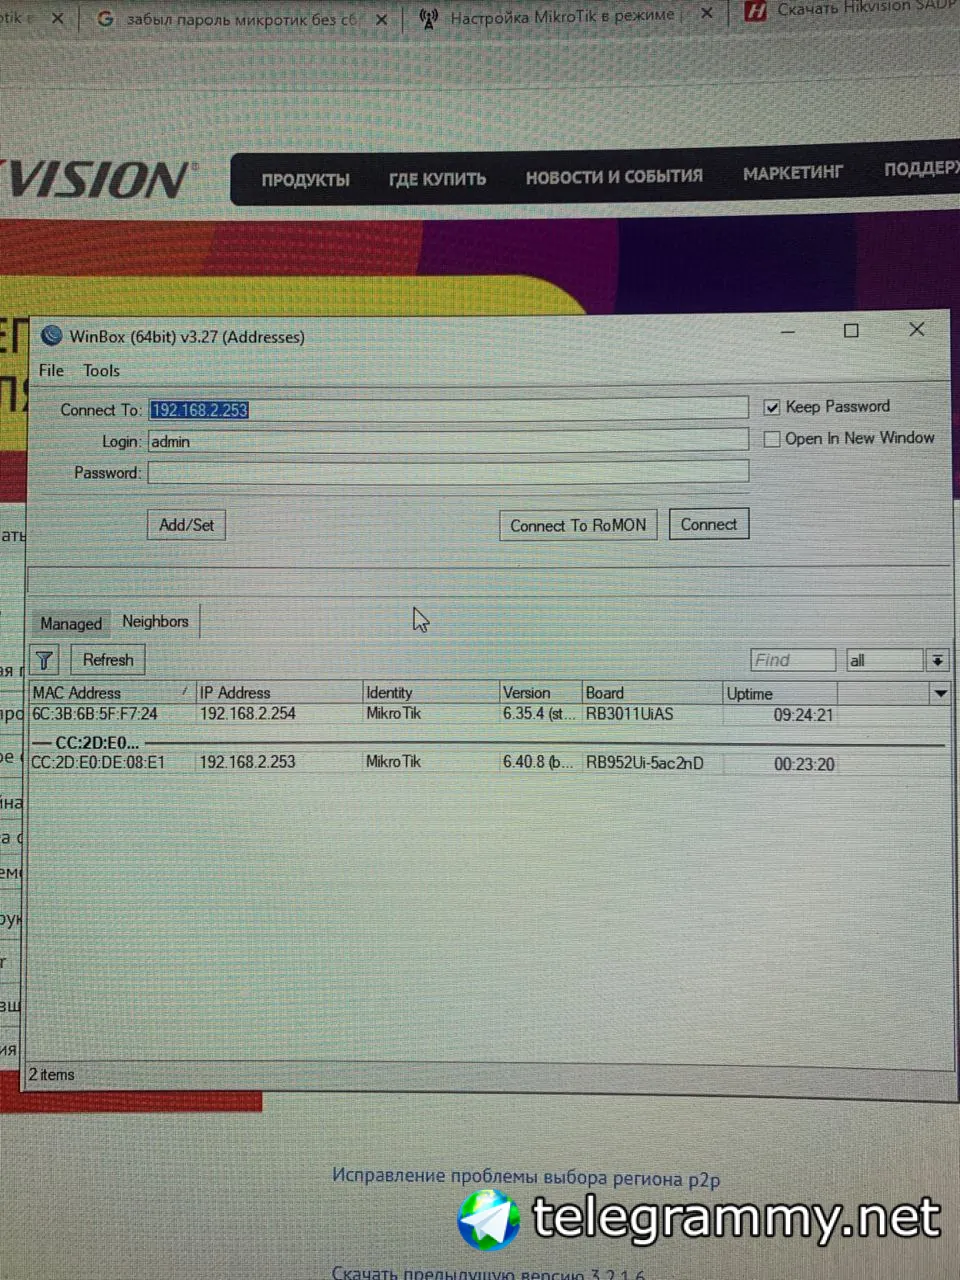Sort by IP Address column header
This screenshot has height=1280, width=960.
click(278, 692)
